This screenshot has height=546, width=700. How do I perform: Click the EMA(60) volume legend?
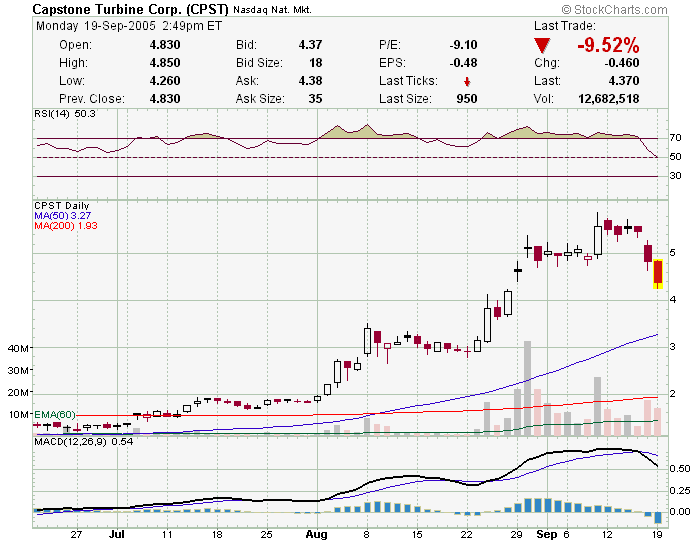[55, 415]
